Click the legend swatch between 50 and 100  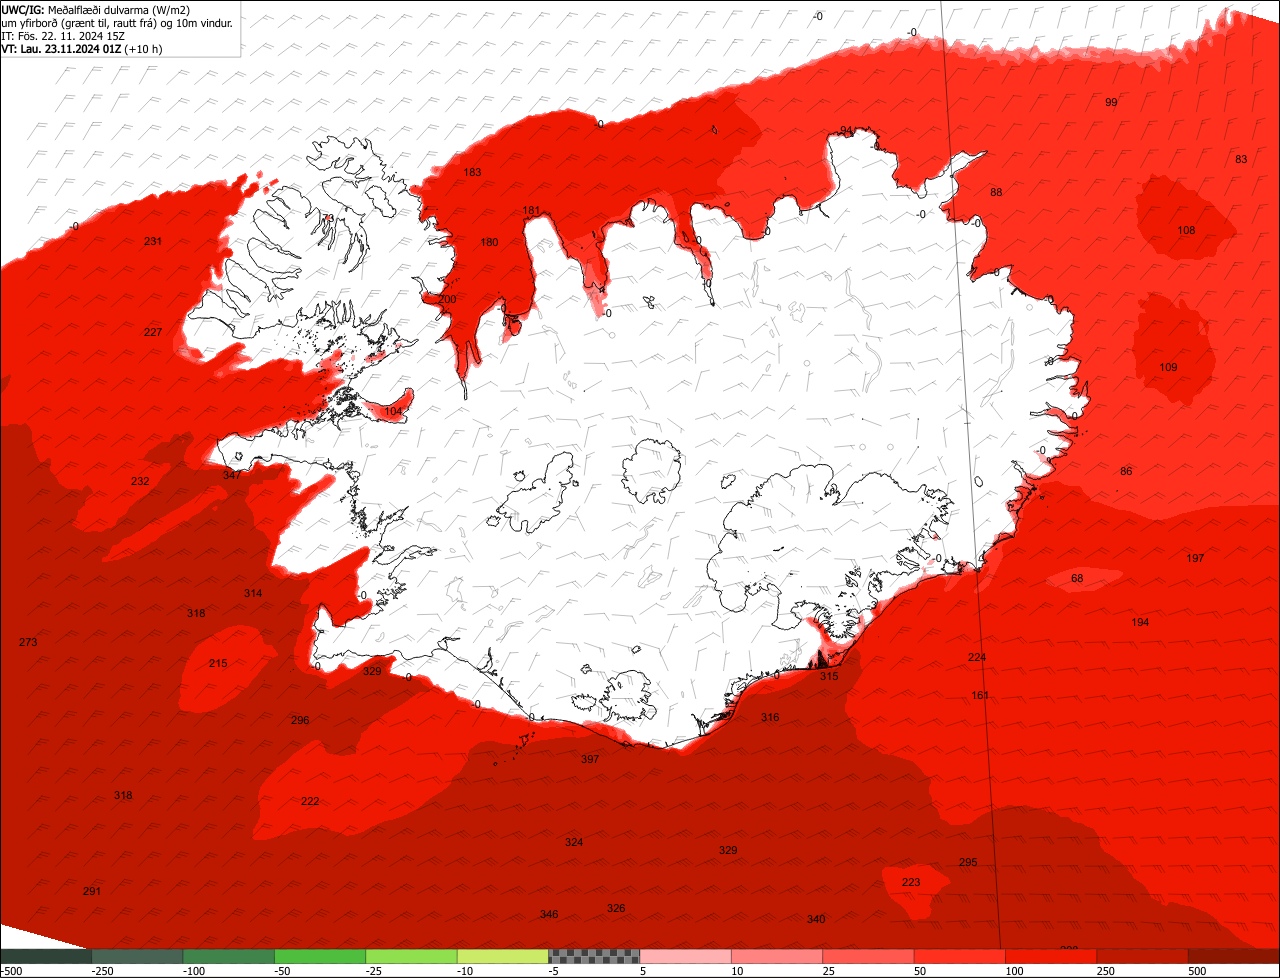(960, 956)
